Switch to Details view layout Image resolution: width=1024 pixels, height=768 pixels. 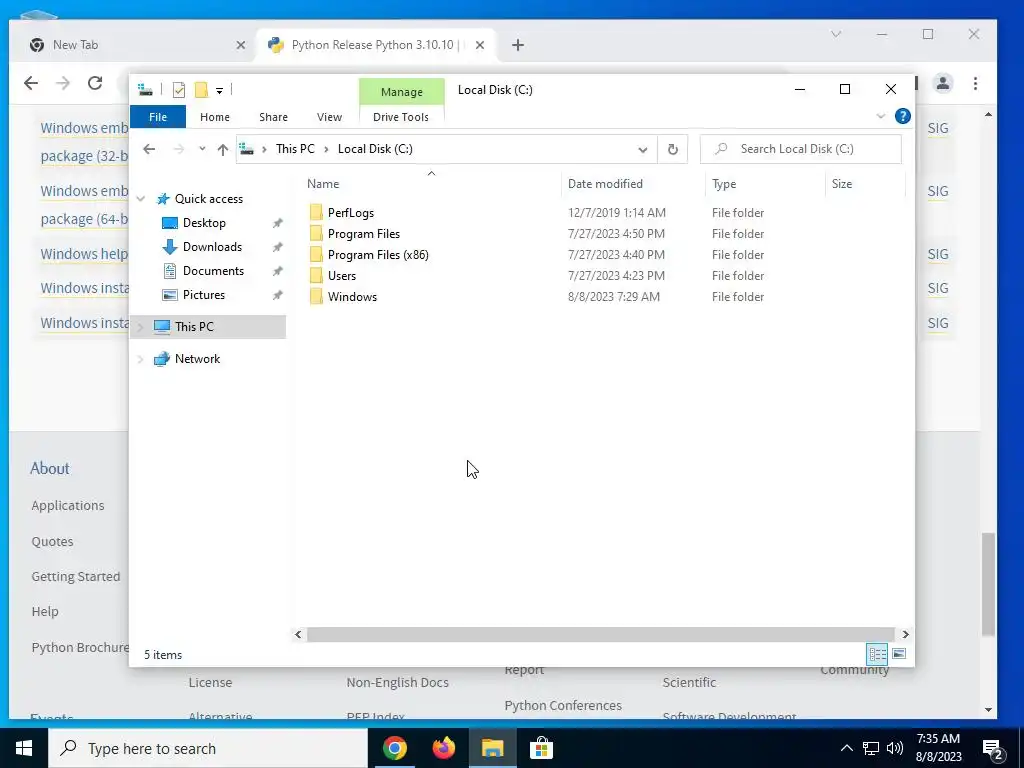click(877, 654)
